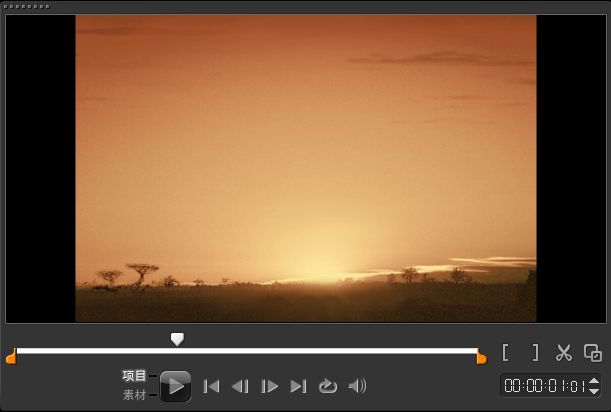The width and height of the screenshot is (611, 412).
Task: Enlarge the preview window icon
Action: click(x=593, y=353)
